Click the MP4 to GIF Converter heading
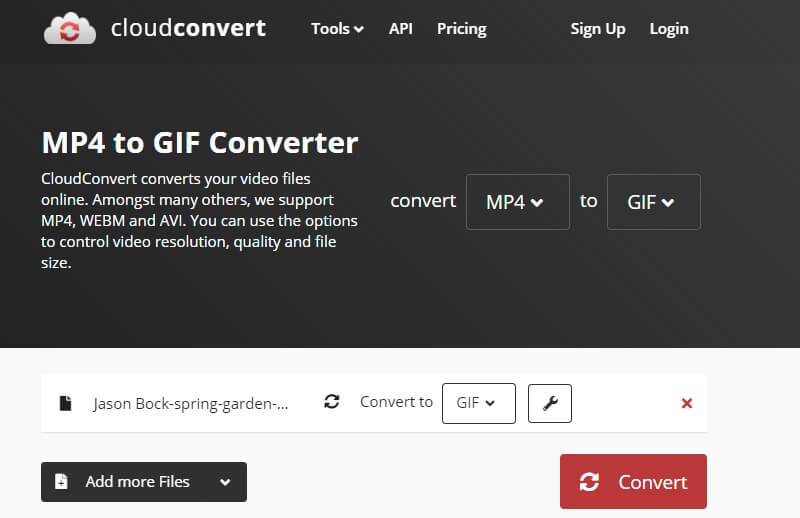 (199, 142)
